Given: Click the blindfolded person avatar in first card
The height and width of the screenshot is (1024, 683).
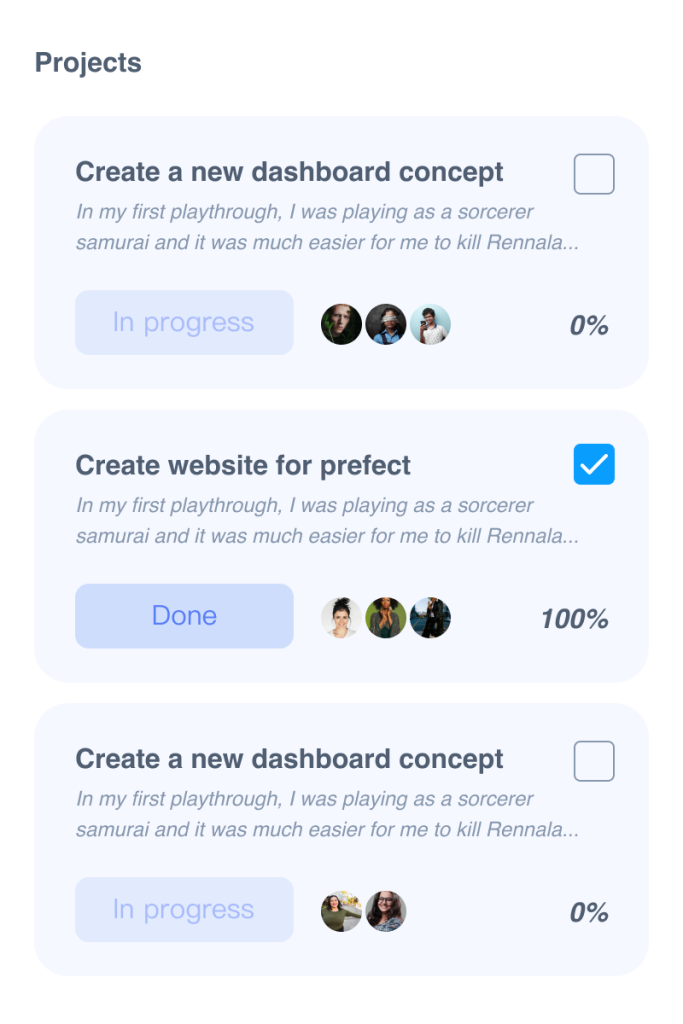Looking at the screenshot, I should 385,324.
